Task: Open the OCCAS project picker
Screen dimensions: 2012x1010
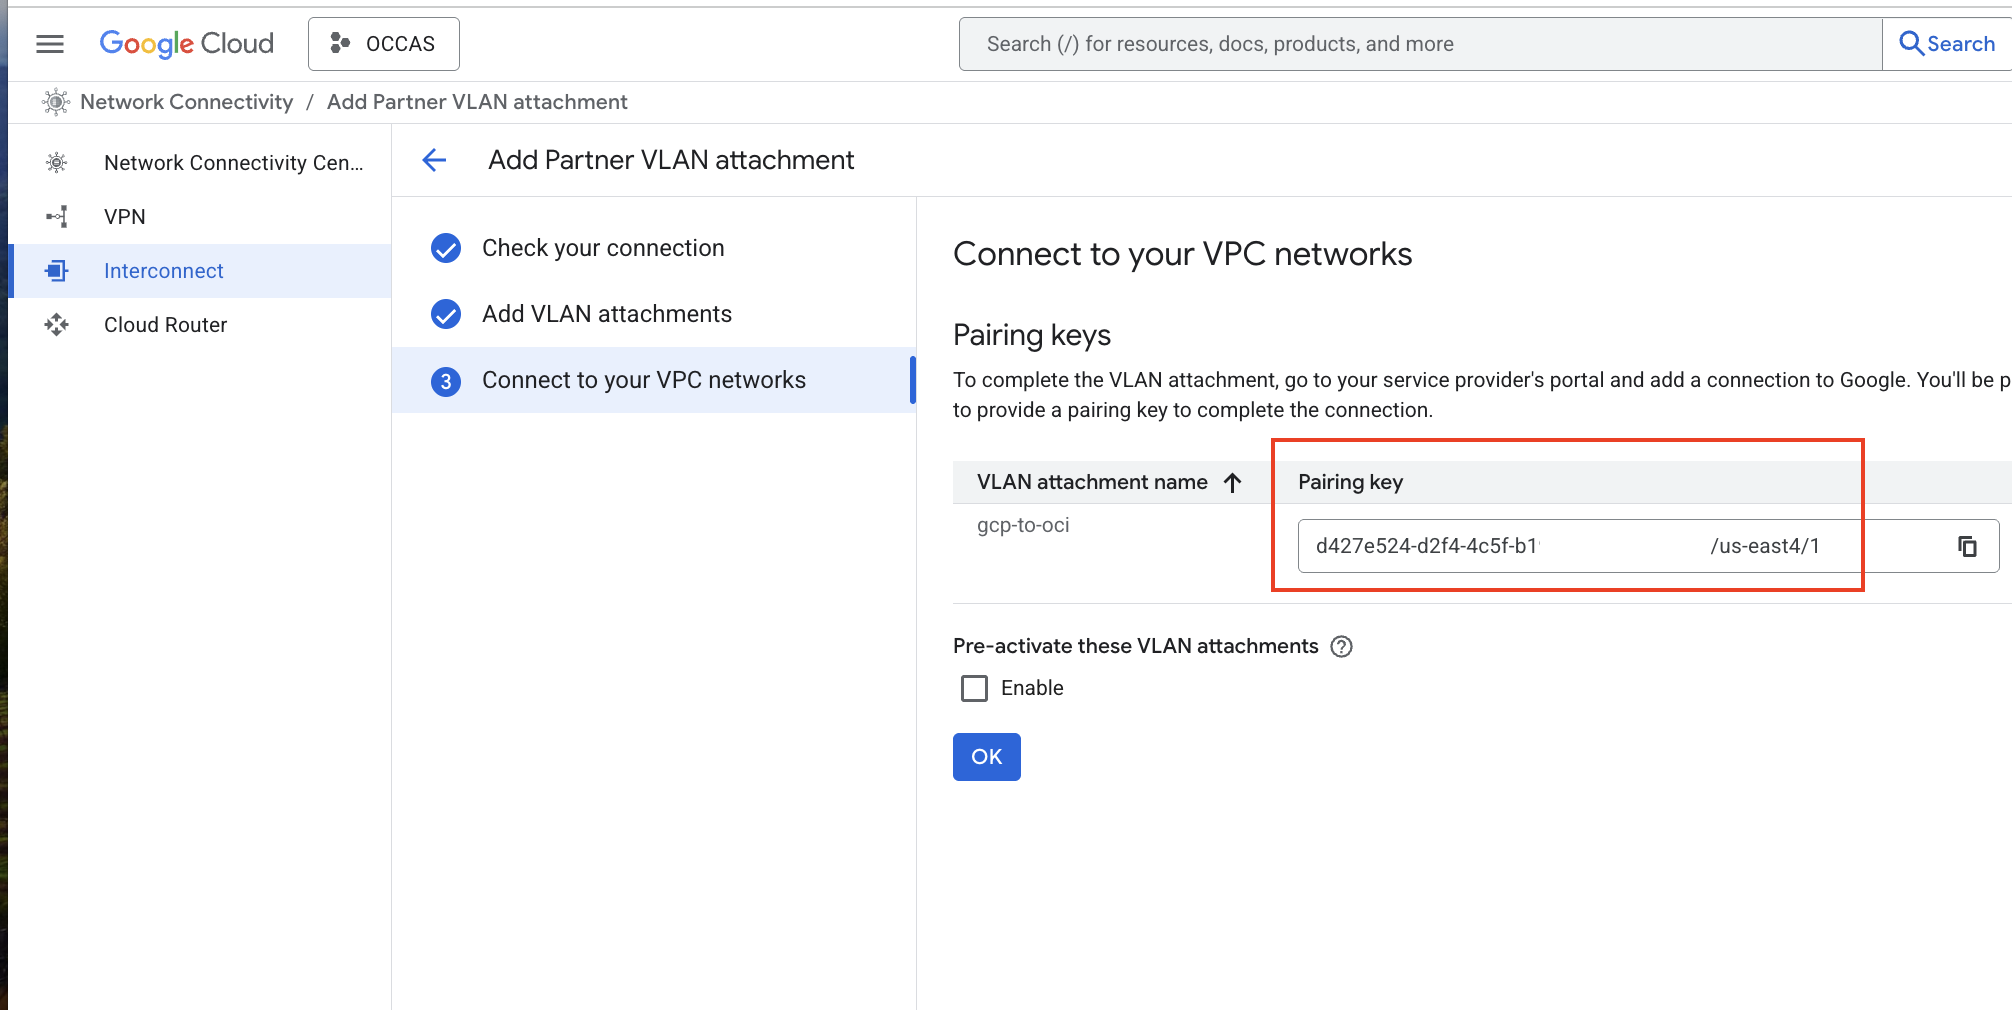Action: tap(384, 44)
